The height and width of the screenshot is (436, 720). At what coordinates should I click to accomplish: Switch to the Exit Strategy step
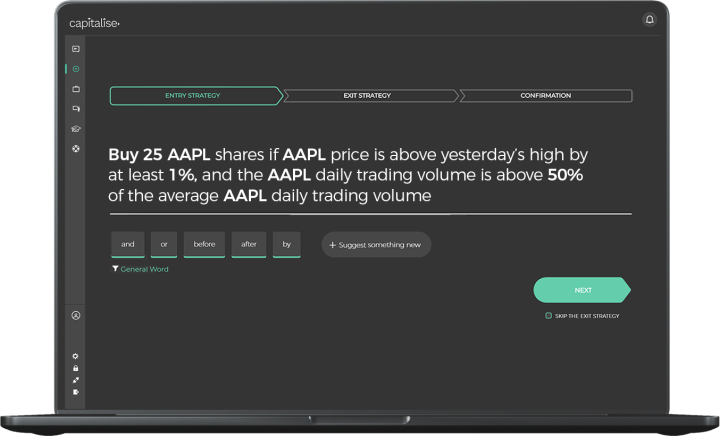(370, 95)
